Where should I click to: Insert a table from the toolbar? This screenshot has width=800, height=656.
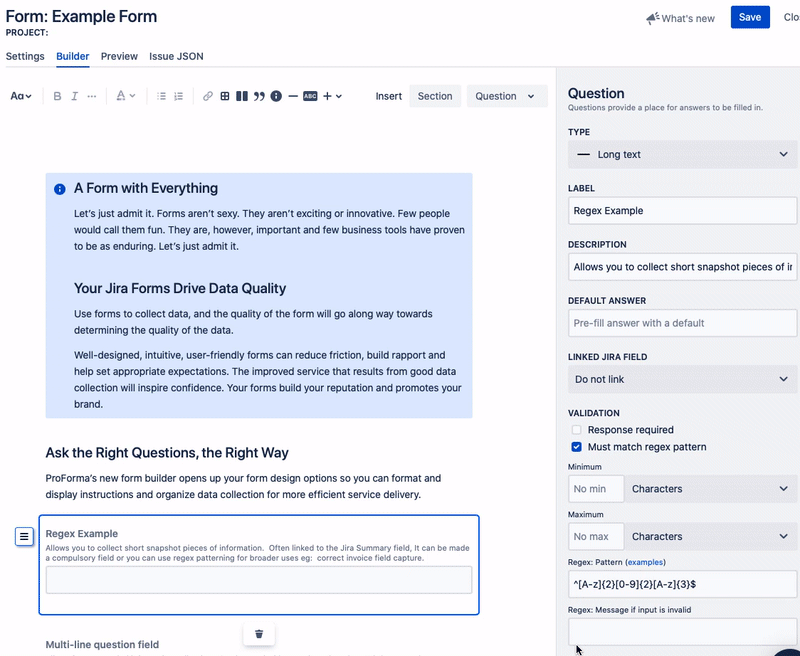[x=225, y=96]
